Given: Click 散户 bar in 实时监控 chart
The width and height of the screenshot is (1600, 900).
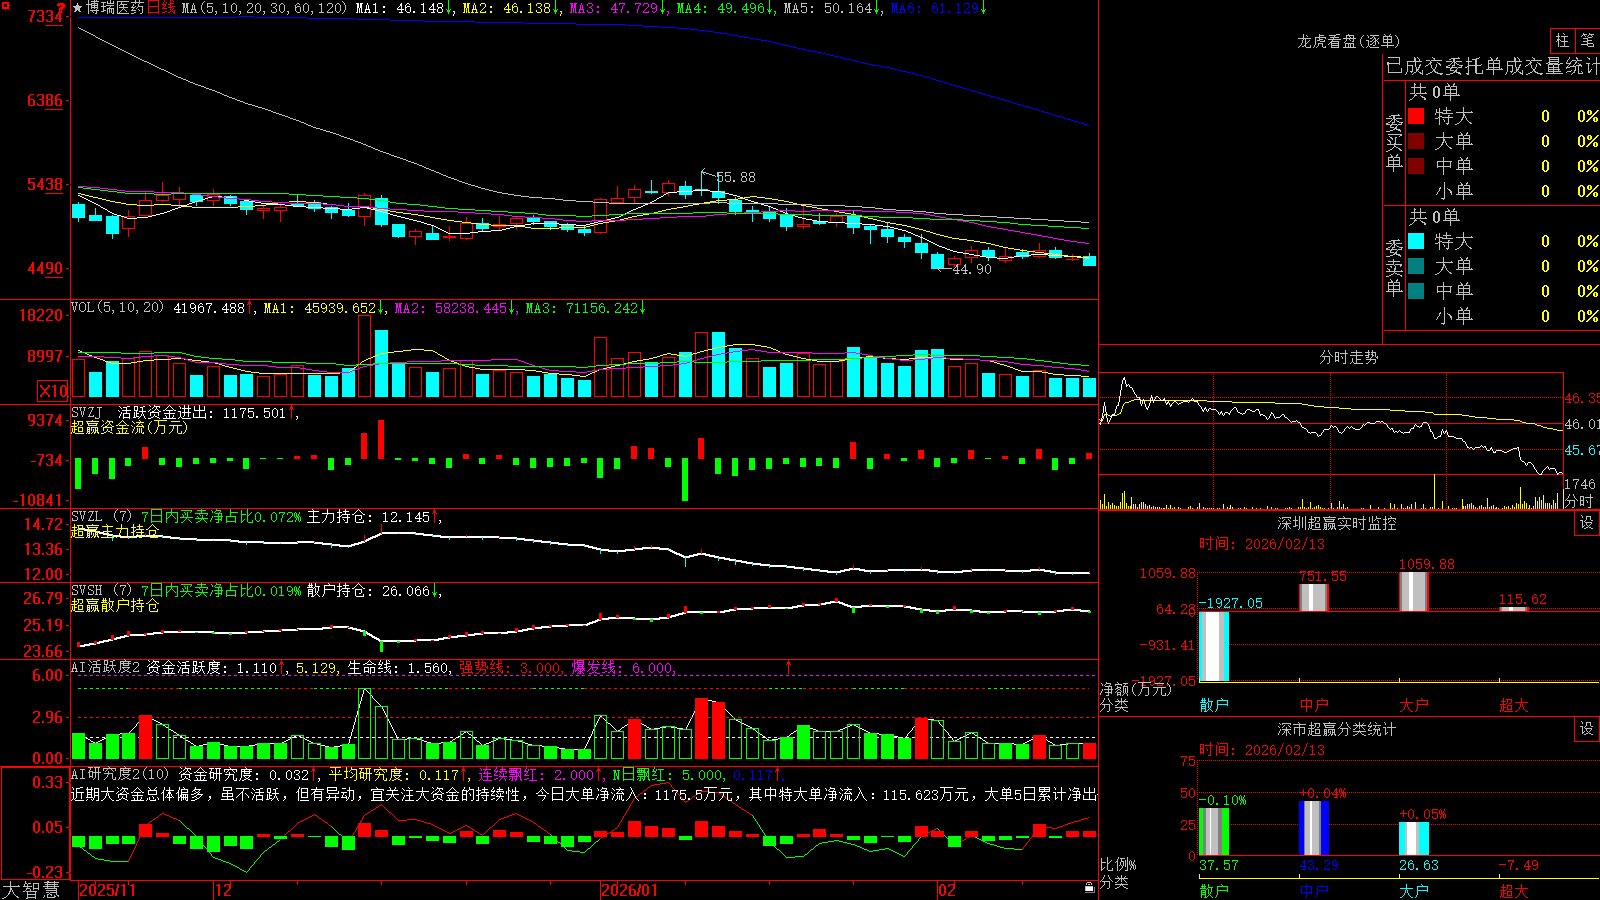Looking at the screenshot, I should click(x=1213, y=646).
